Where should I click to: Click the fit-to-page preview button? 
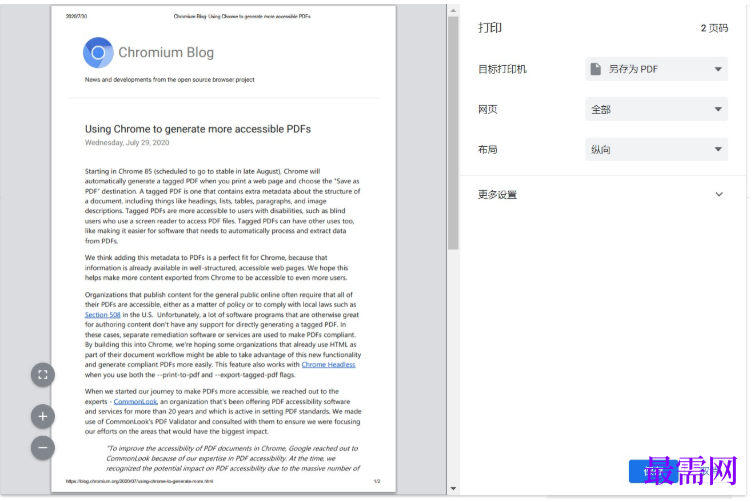pyautogui.click(x=42, y=375)
